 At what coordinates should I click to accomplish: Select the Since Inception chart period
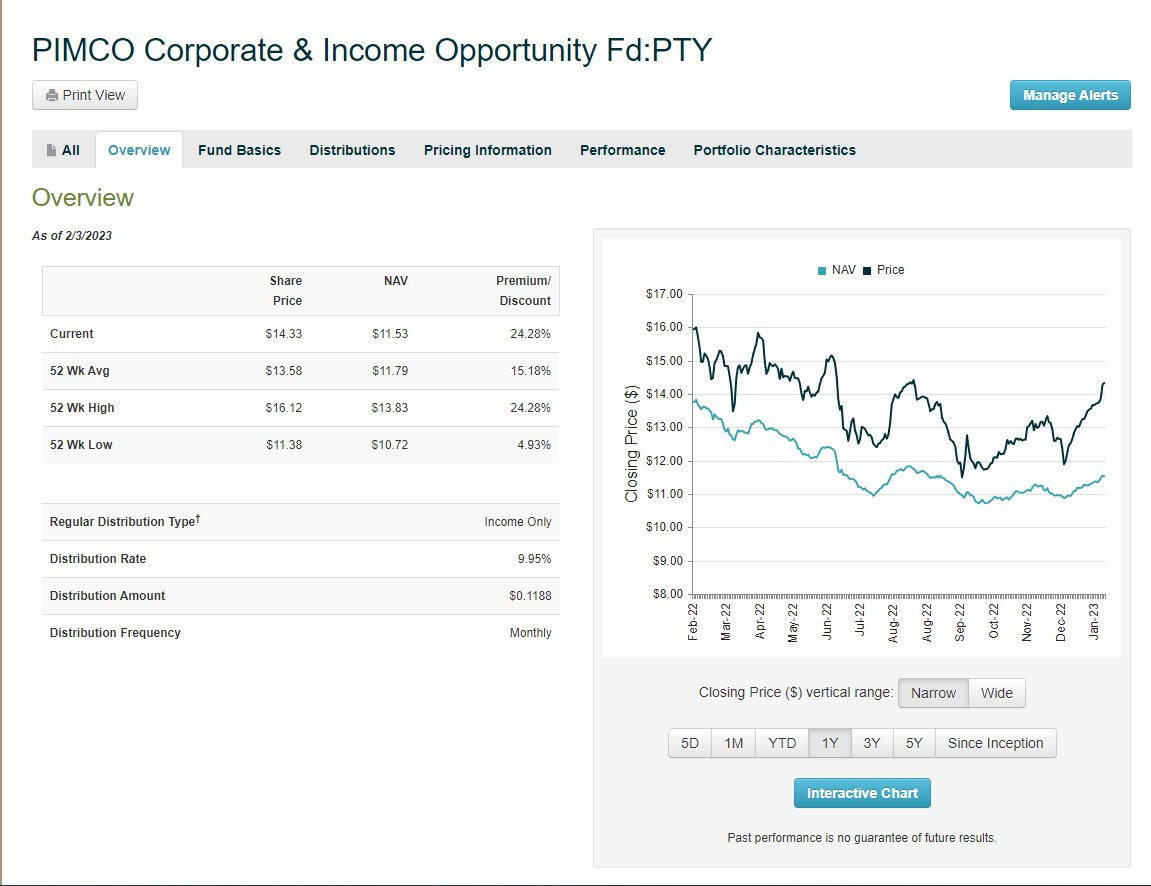tap(995, 743)
